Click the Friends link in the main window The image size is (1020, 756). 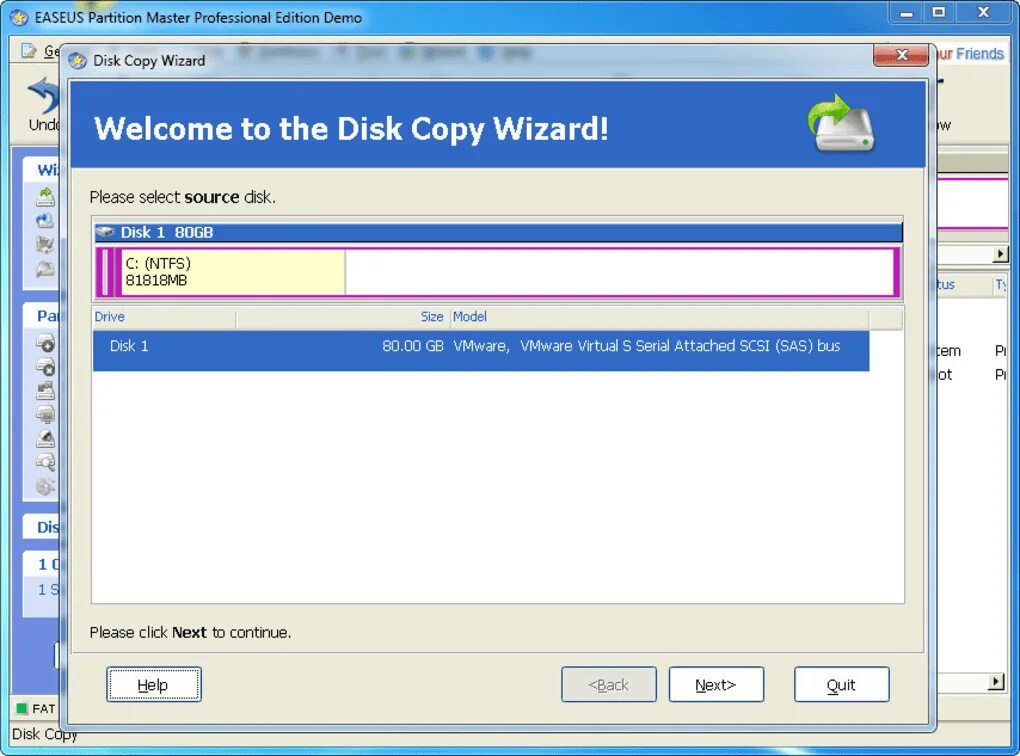coord(979,53)
